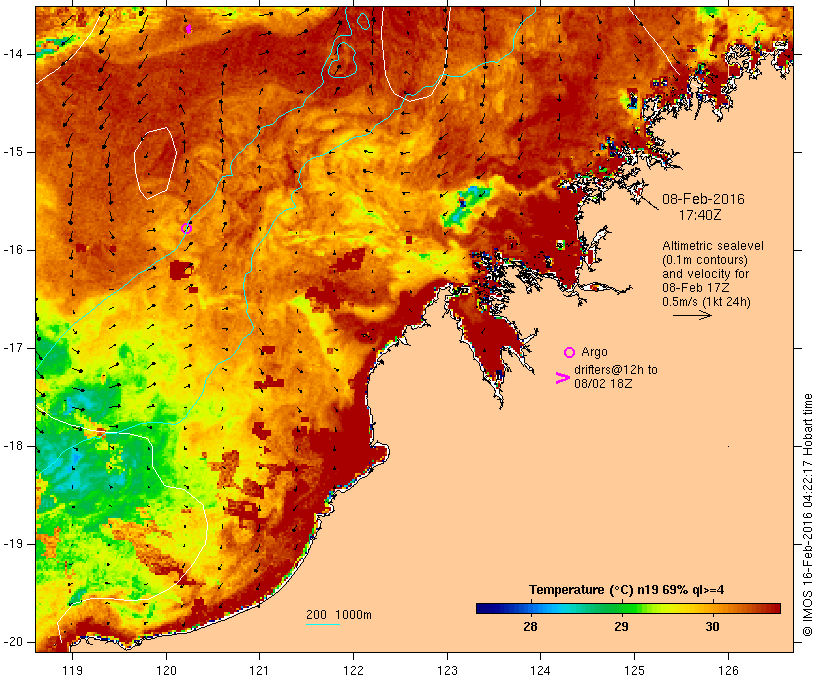820x680 pixels.
Task: Click the -18 latitude axis label
Action: click(x=13, y=446)
